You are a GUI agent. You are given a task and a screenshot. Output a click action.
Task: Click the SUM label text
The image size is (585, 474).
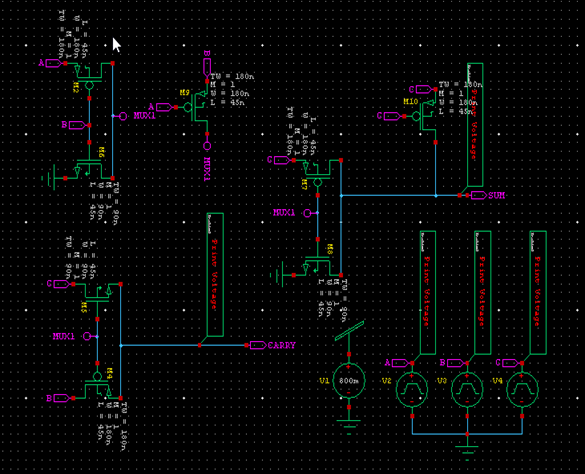pos(497,195)
